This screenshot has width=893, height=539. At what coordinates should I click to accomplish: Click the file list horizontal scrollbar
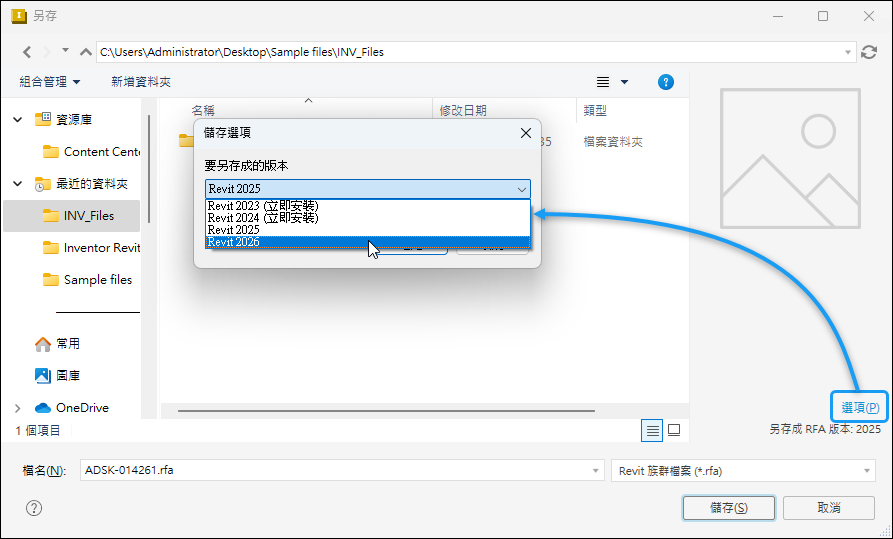coord(386,411)
